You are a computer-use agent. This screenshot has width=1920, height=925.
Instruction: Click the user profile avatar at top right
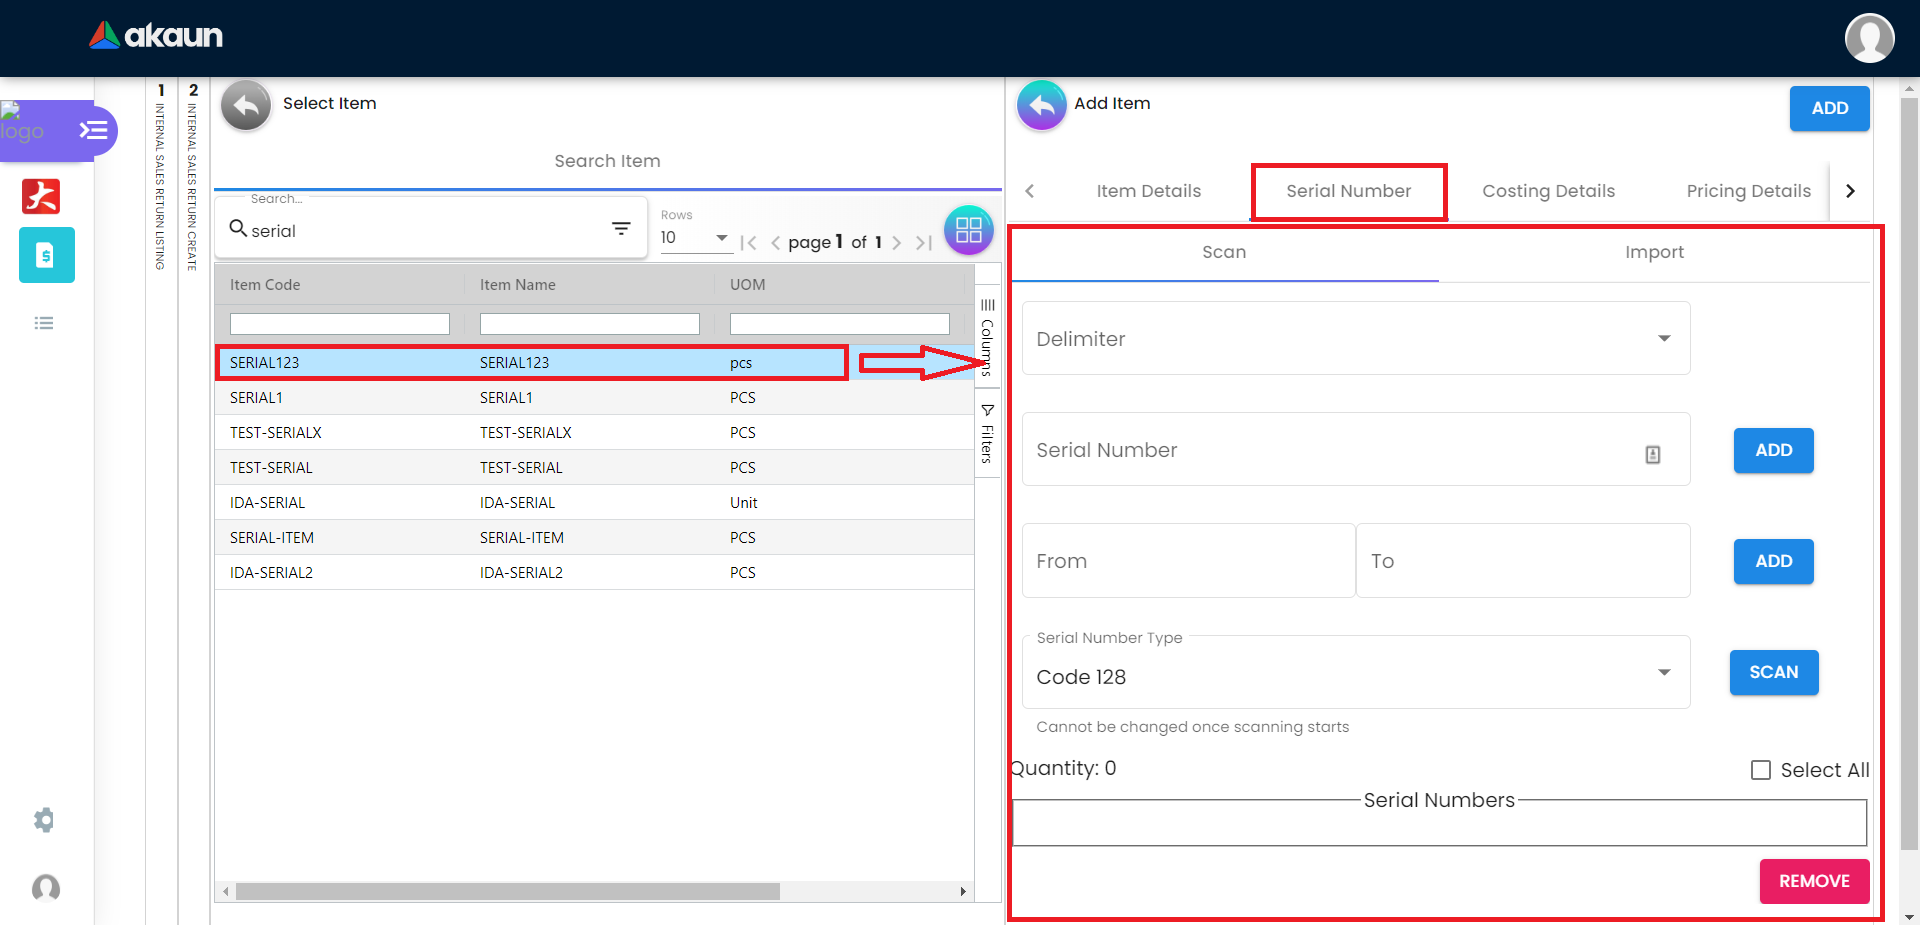(1868, 38)
